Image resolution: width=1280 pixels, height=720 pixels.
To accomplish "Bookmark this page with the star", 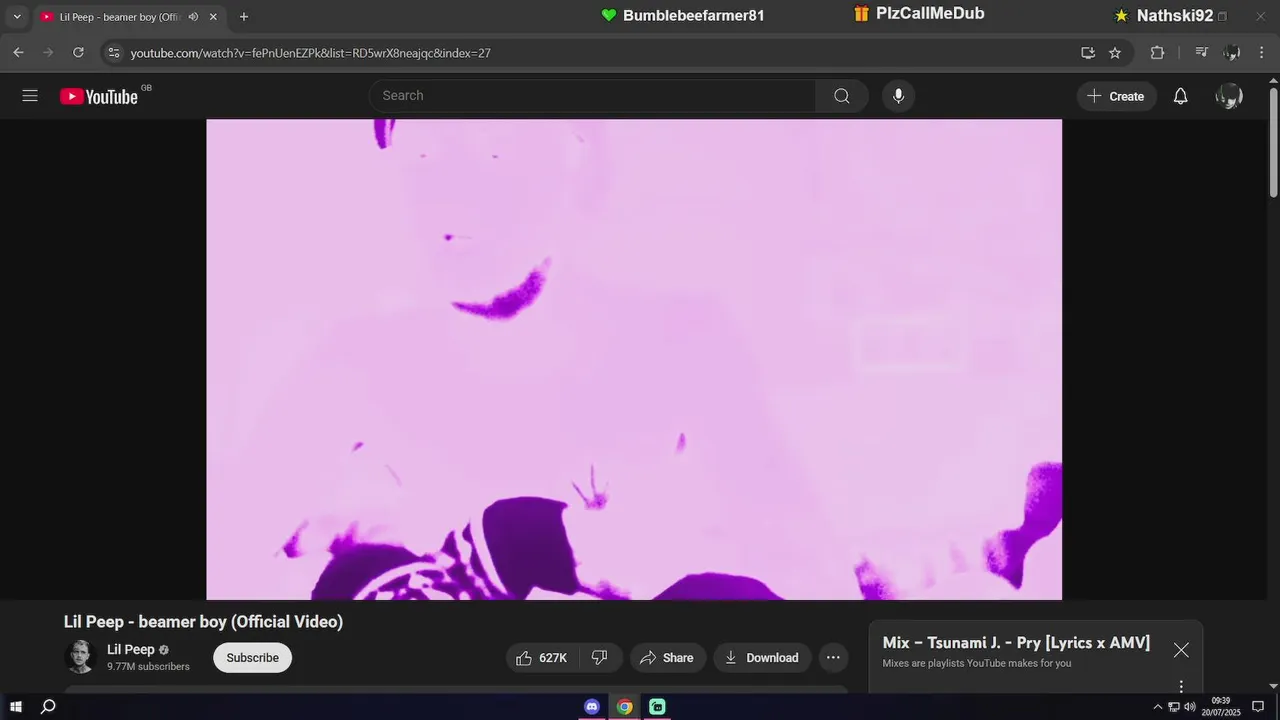I will (1115, 53).
